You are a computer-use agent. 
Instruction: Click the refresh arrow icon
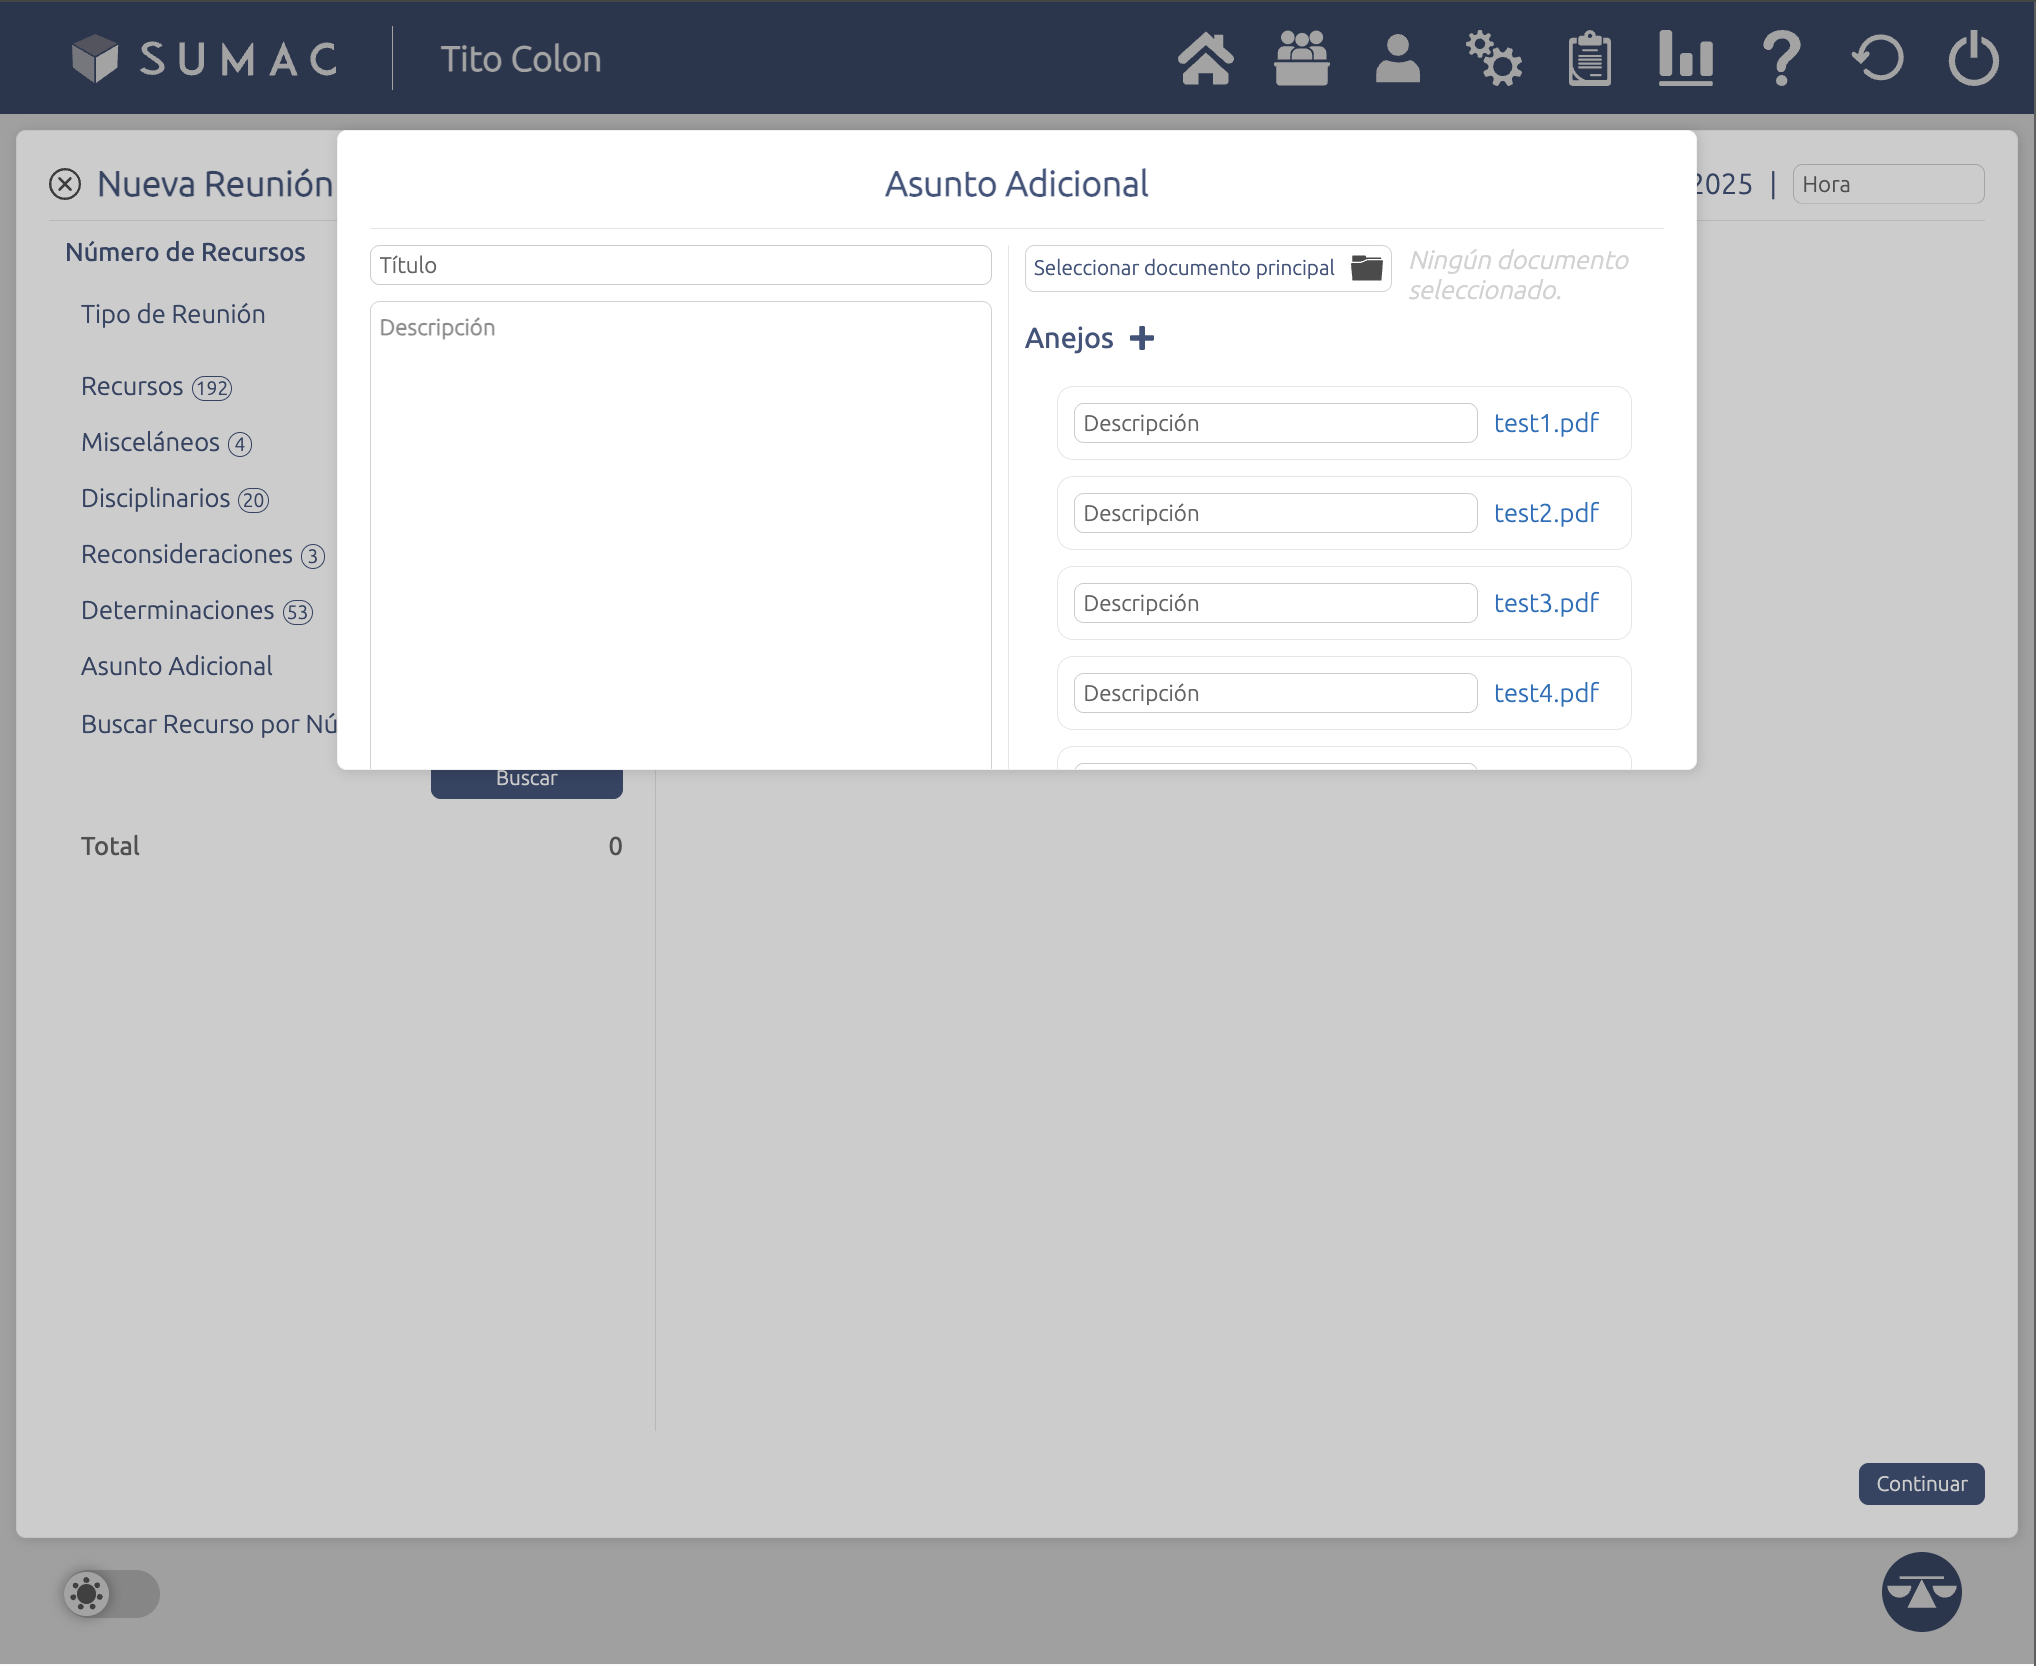[x=1877, y=59]
